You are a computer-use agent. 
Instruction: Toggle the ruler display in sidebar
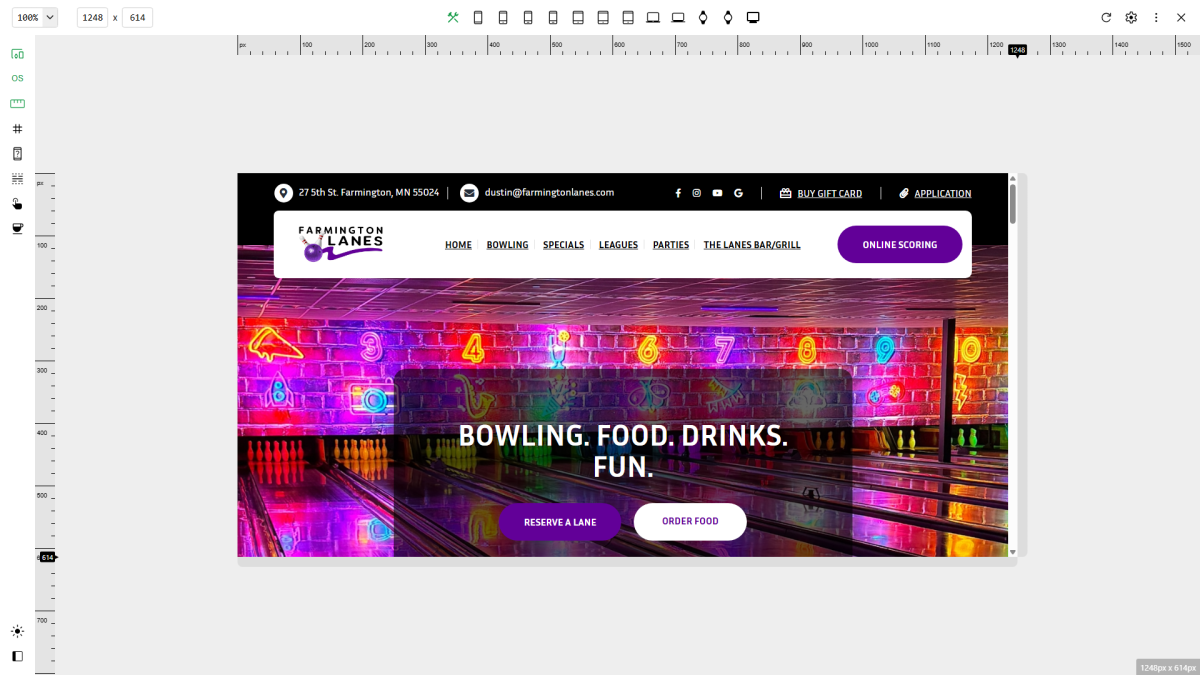[17, 103]
